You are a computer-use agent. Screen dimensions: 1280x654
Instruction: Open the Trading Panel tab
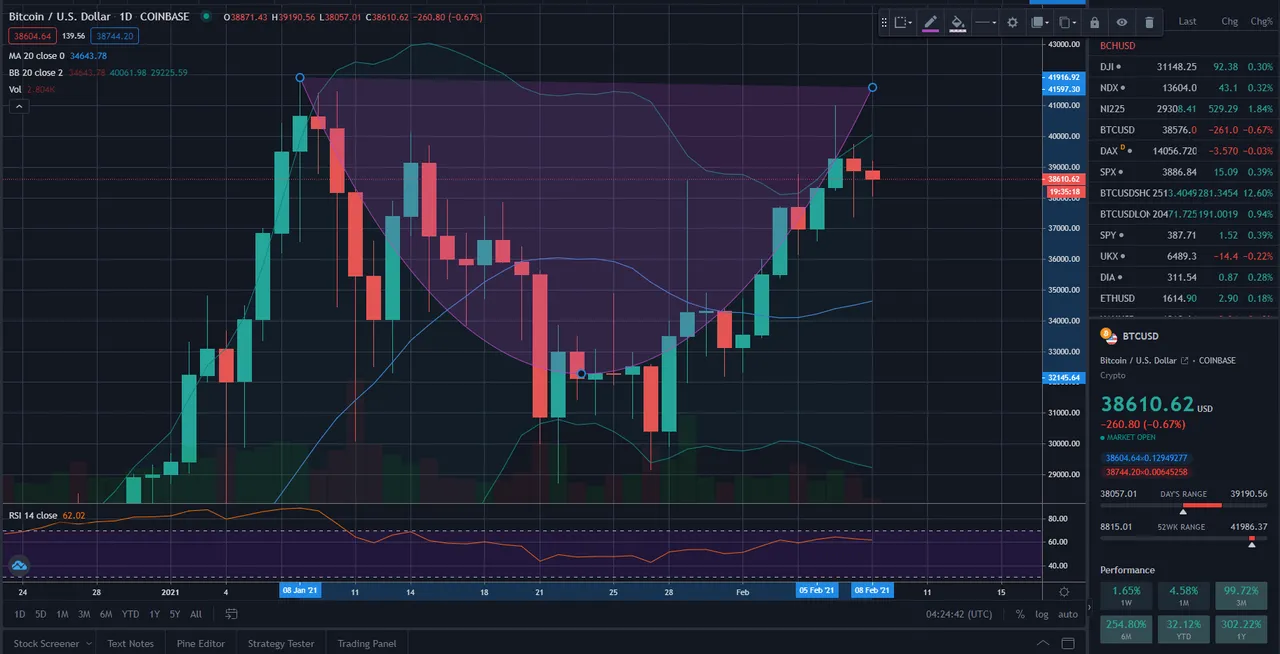click(x=367, y=643)
